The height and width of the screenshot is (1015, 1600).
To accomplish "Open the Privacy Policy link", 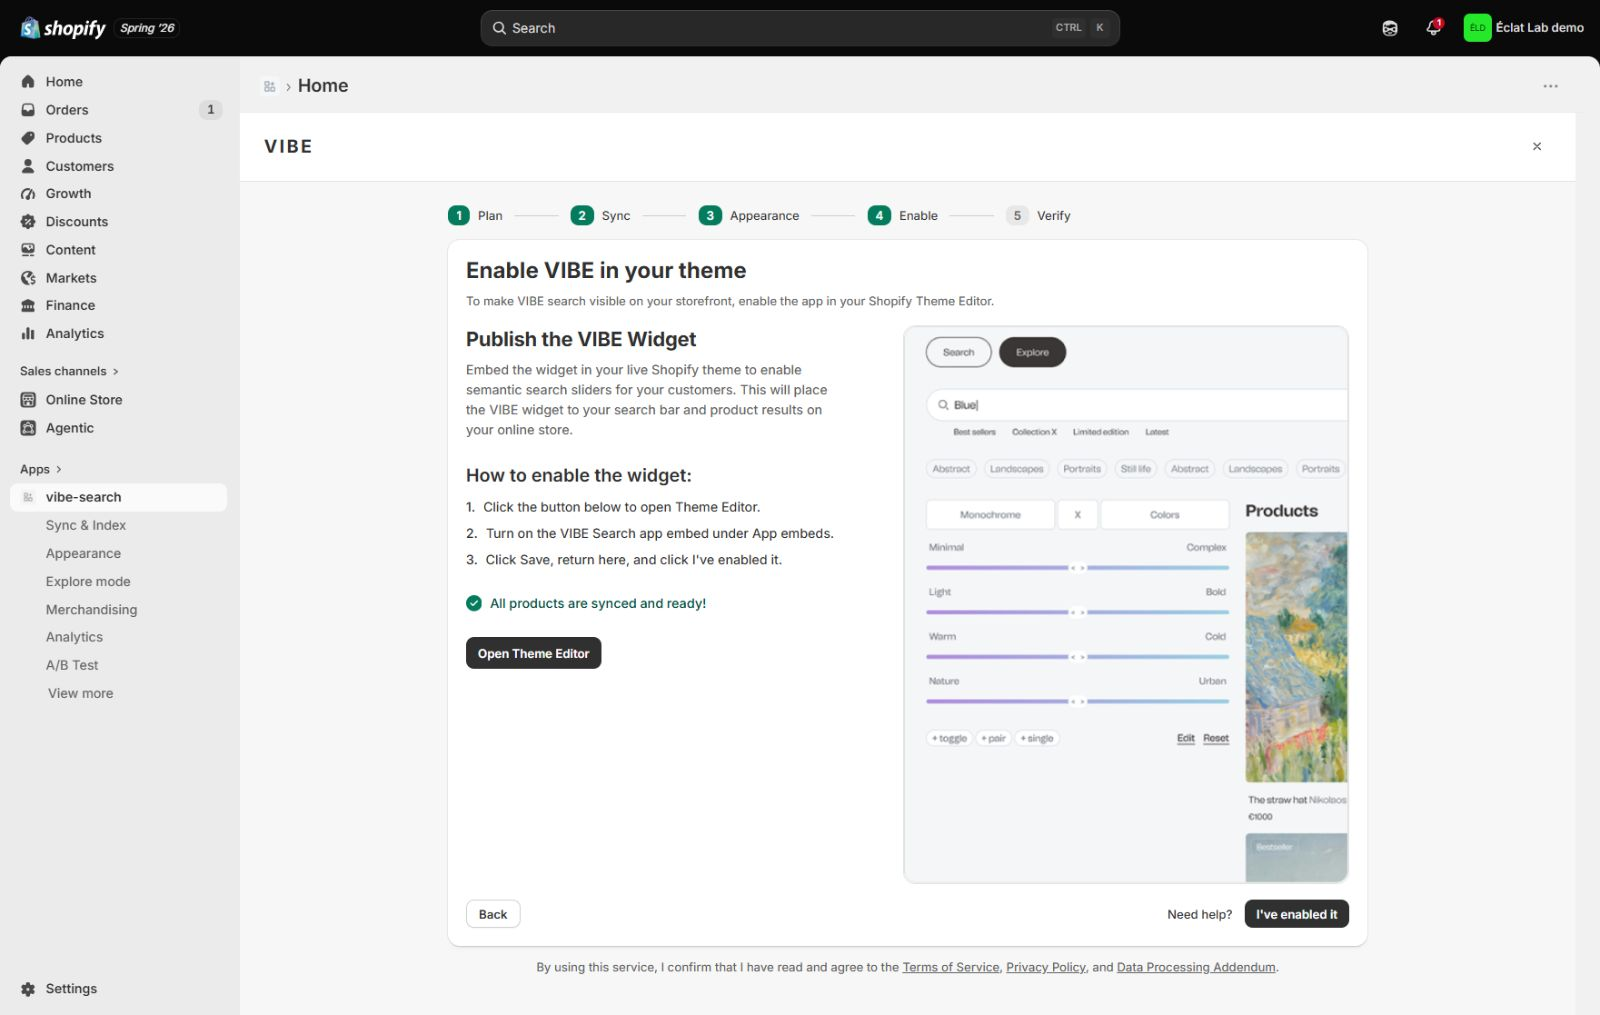I will click(x=1046, y=967).
